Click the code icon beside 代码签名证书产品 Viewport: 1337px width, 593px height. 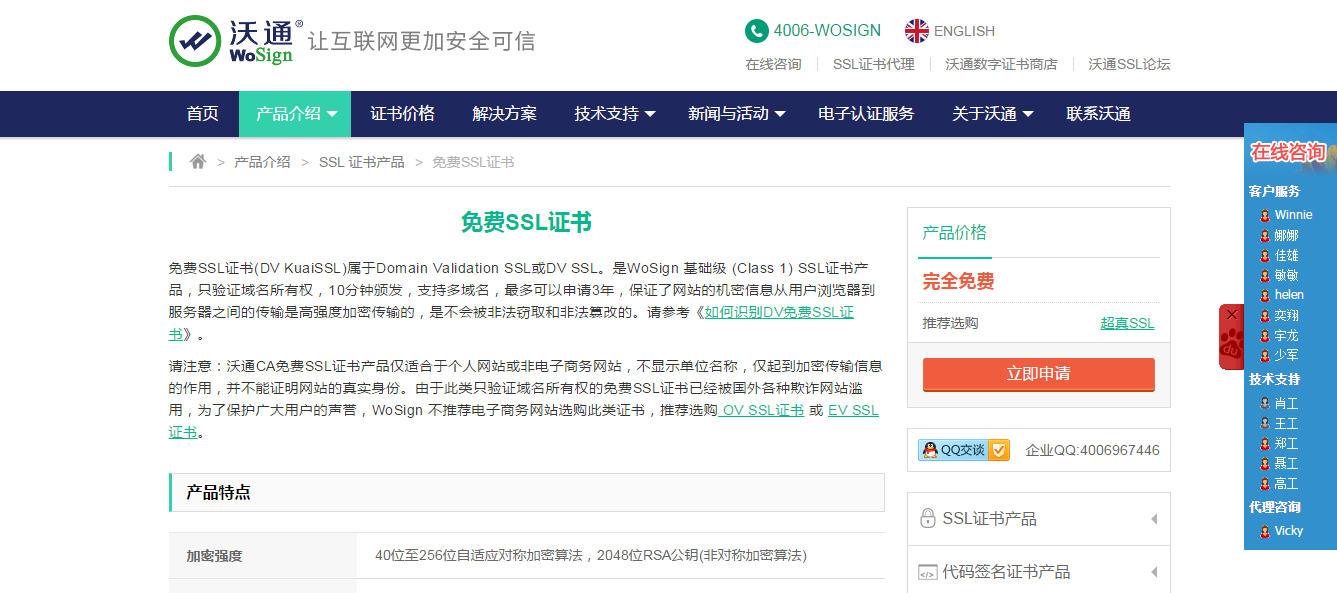[928, 572]
